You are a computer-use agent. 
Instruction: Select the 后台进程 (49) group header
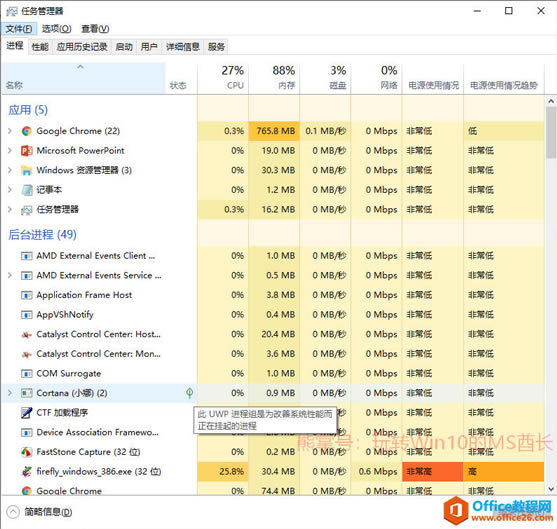click(42, 234)
